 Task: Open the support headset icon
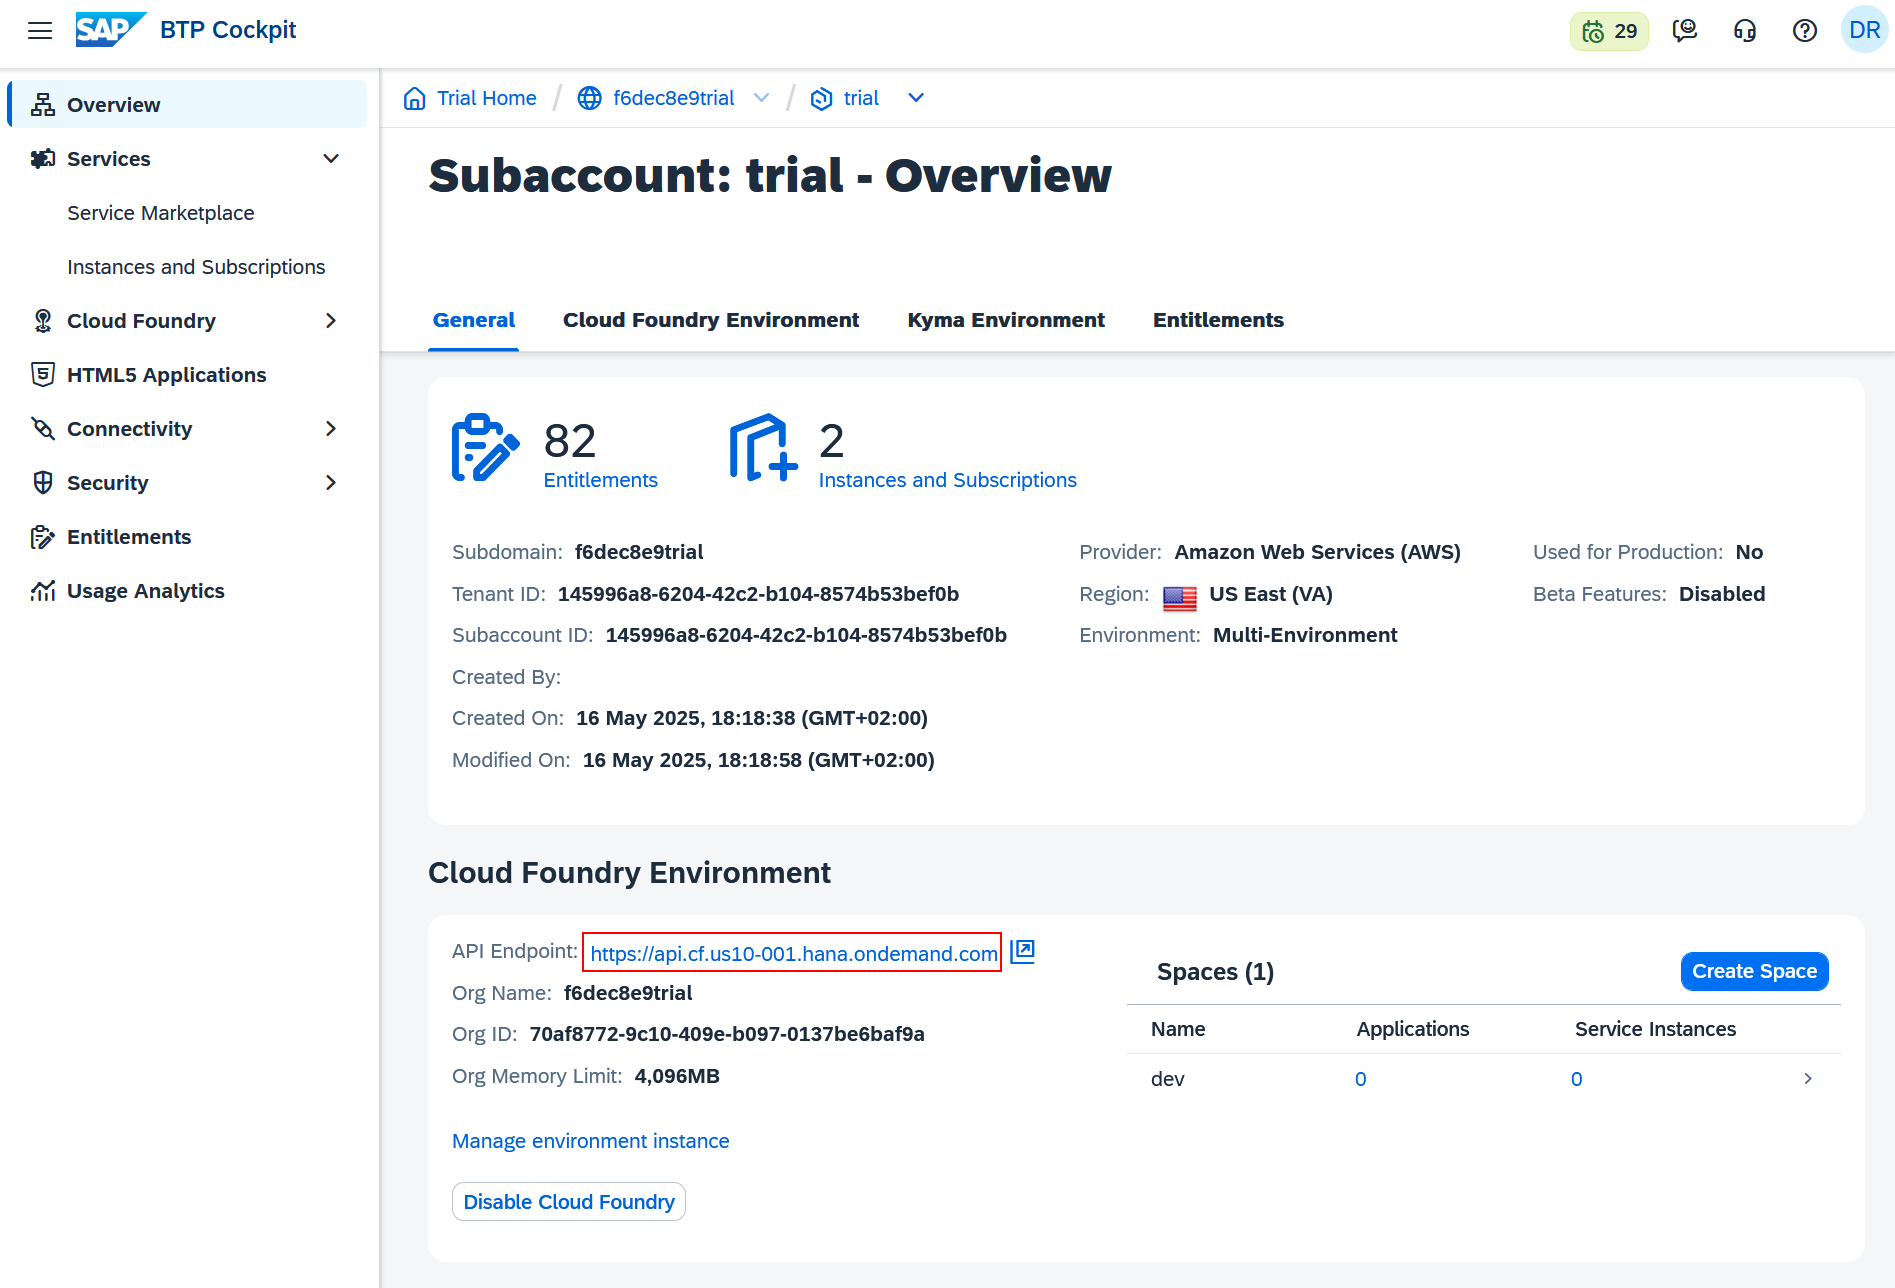click(1745, 31)
